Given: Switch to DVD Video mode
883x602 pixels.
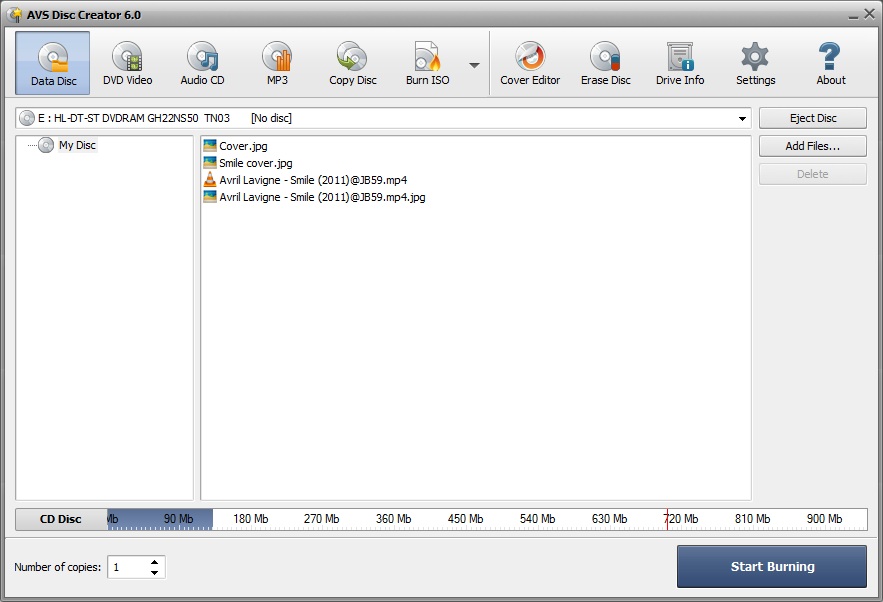Looking at the screenshot, I should tap(127, 62).
